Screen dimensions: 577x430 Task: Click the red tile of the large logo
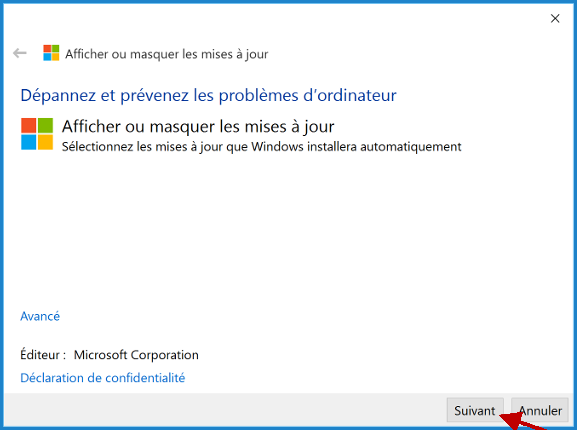click(28, 125)
